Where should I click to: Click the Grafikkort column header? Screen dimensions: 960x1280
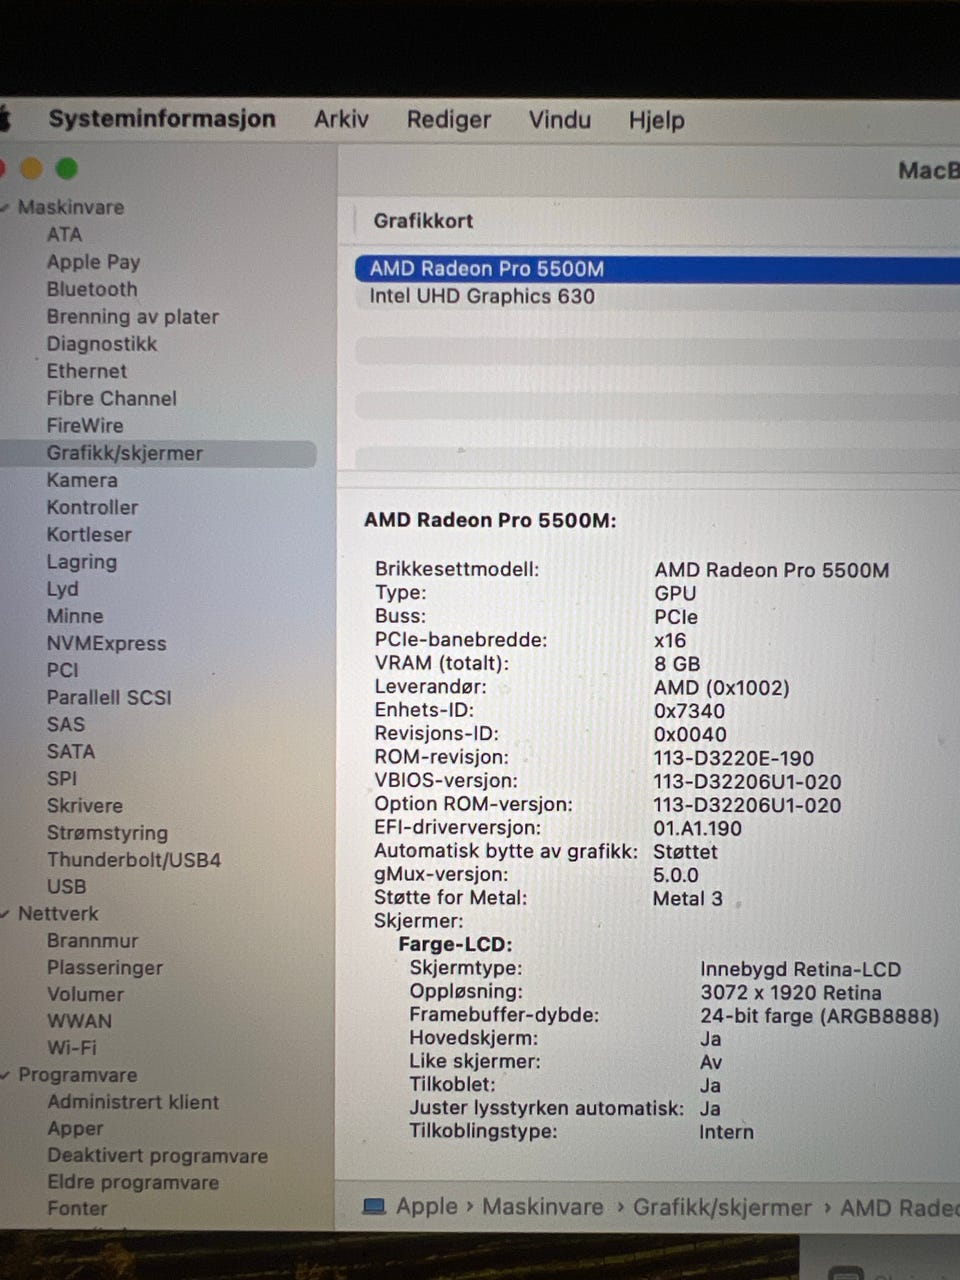[x=423, y=221]
